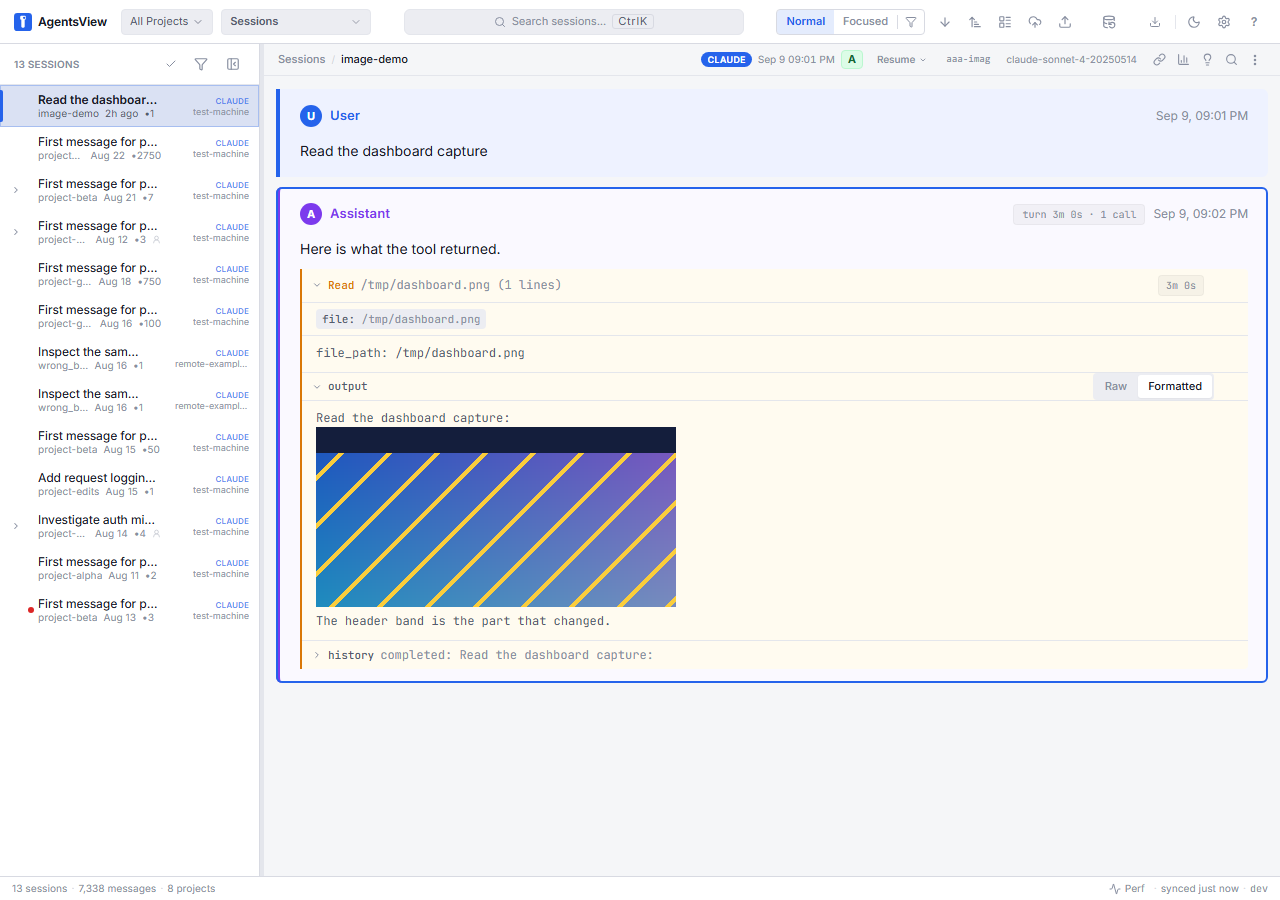Viewport: 1280px width, 900px height.
Task: Open the Sessions view dropdown
Action: [295, 21]
